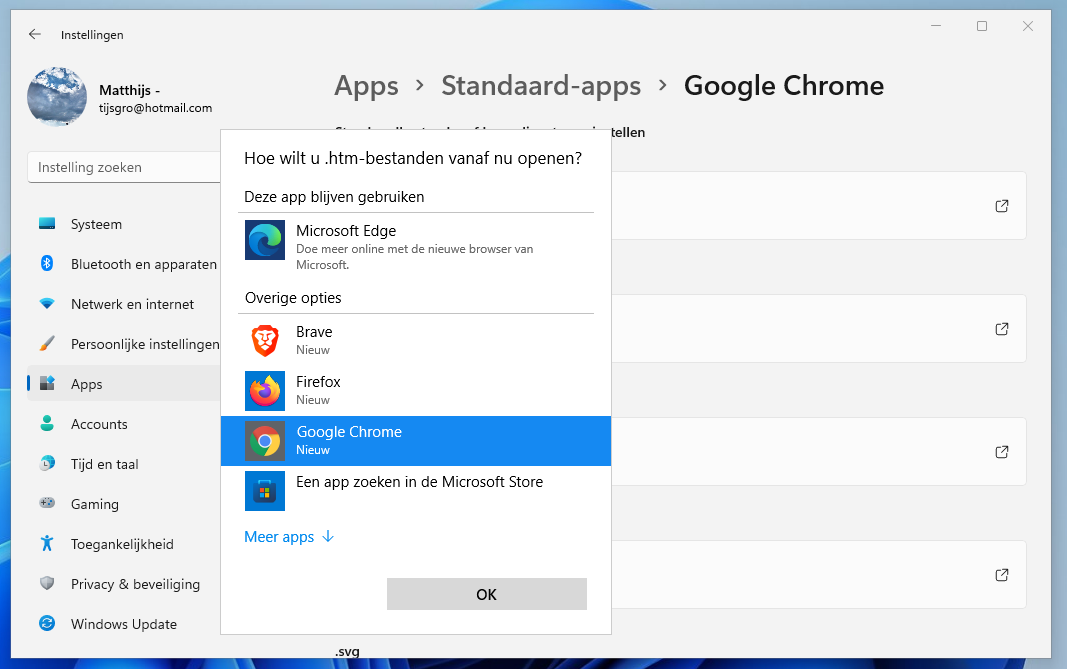Focus the Instelling zoeken search field
The width and height of the screenshot is (1067, 669).
(x=125, y=167)
